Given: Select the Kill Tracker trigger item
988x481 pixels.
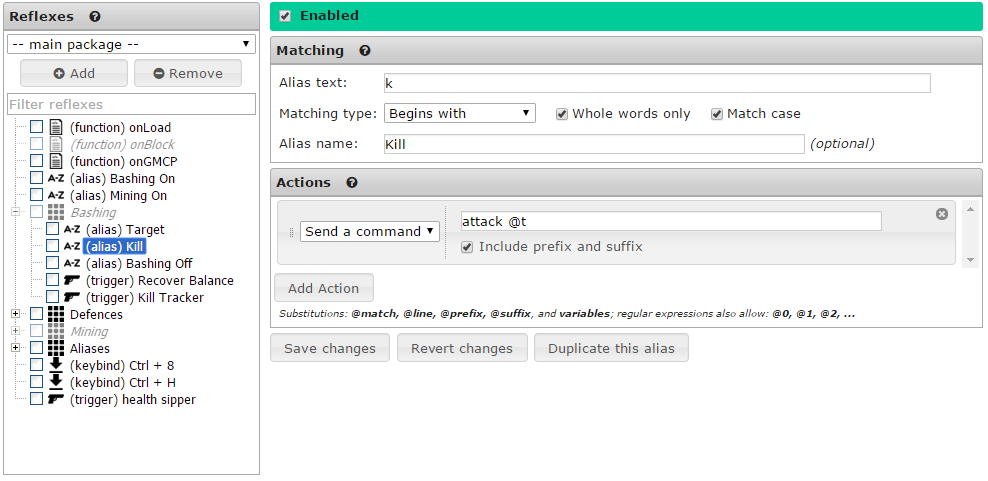Looking at the screenshot, I should pos(144,298).
